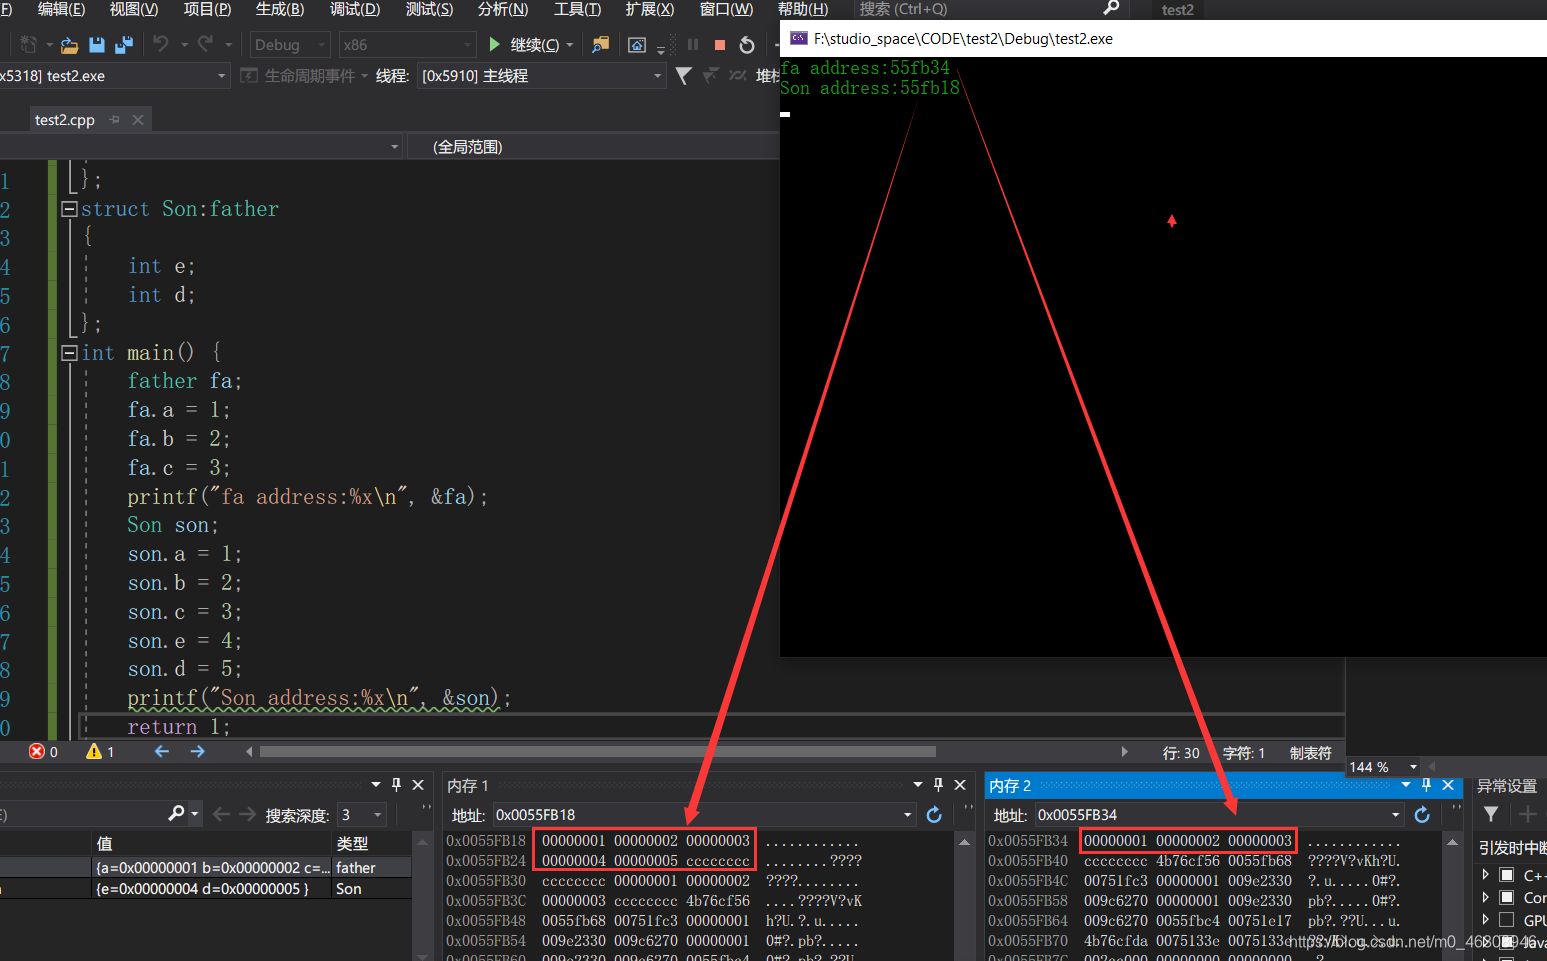Click the red Stop Debugging icon

click(x=720, y=45)
